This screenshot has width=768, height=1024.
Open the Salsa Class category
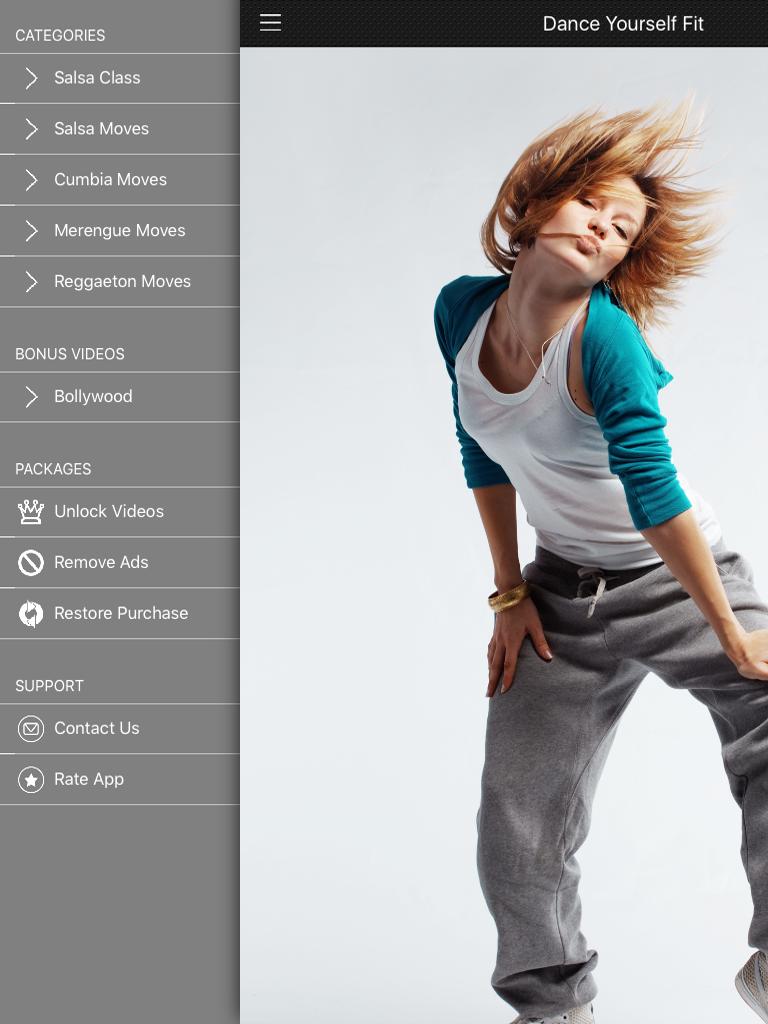click(x=120, y=78)
